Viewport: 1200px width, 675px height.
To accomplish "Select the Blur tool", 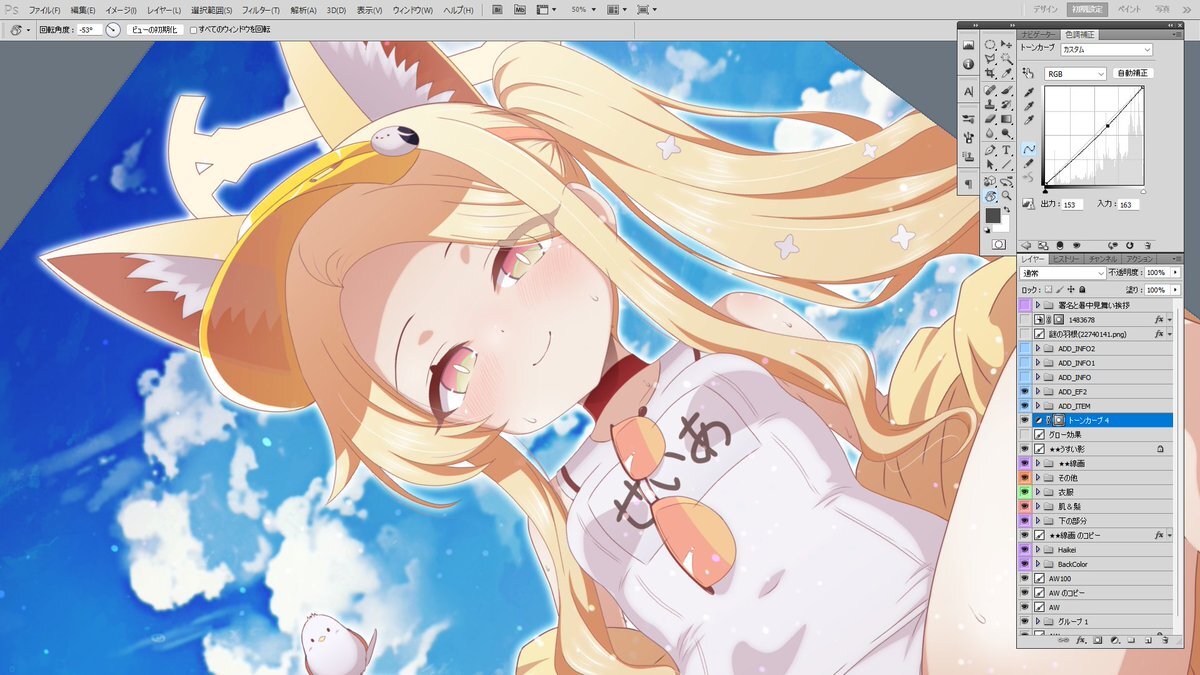I will (989, 134).
